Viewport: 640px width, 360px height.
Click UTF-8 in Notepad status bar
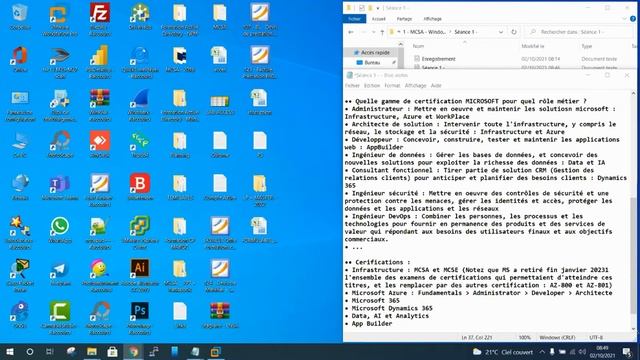tap(596, 338)
